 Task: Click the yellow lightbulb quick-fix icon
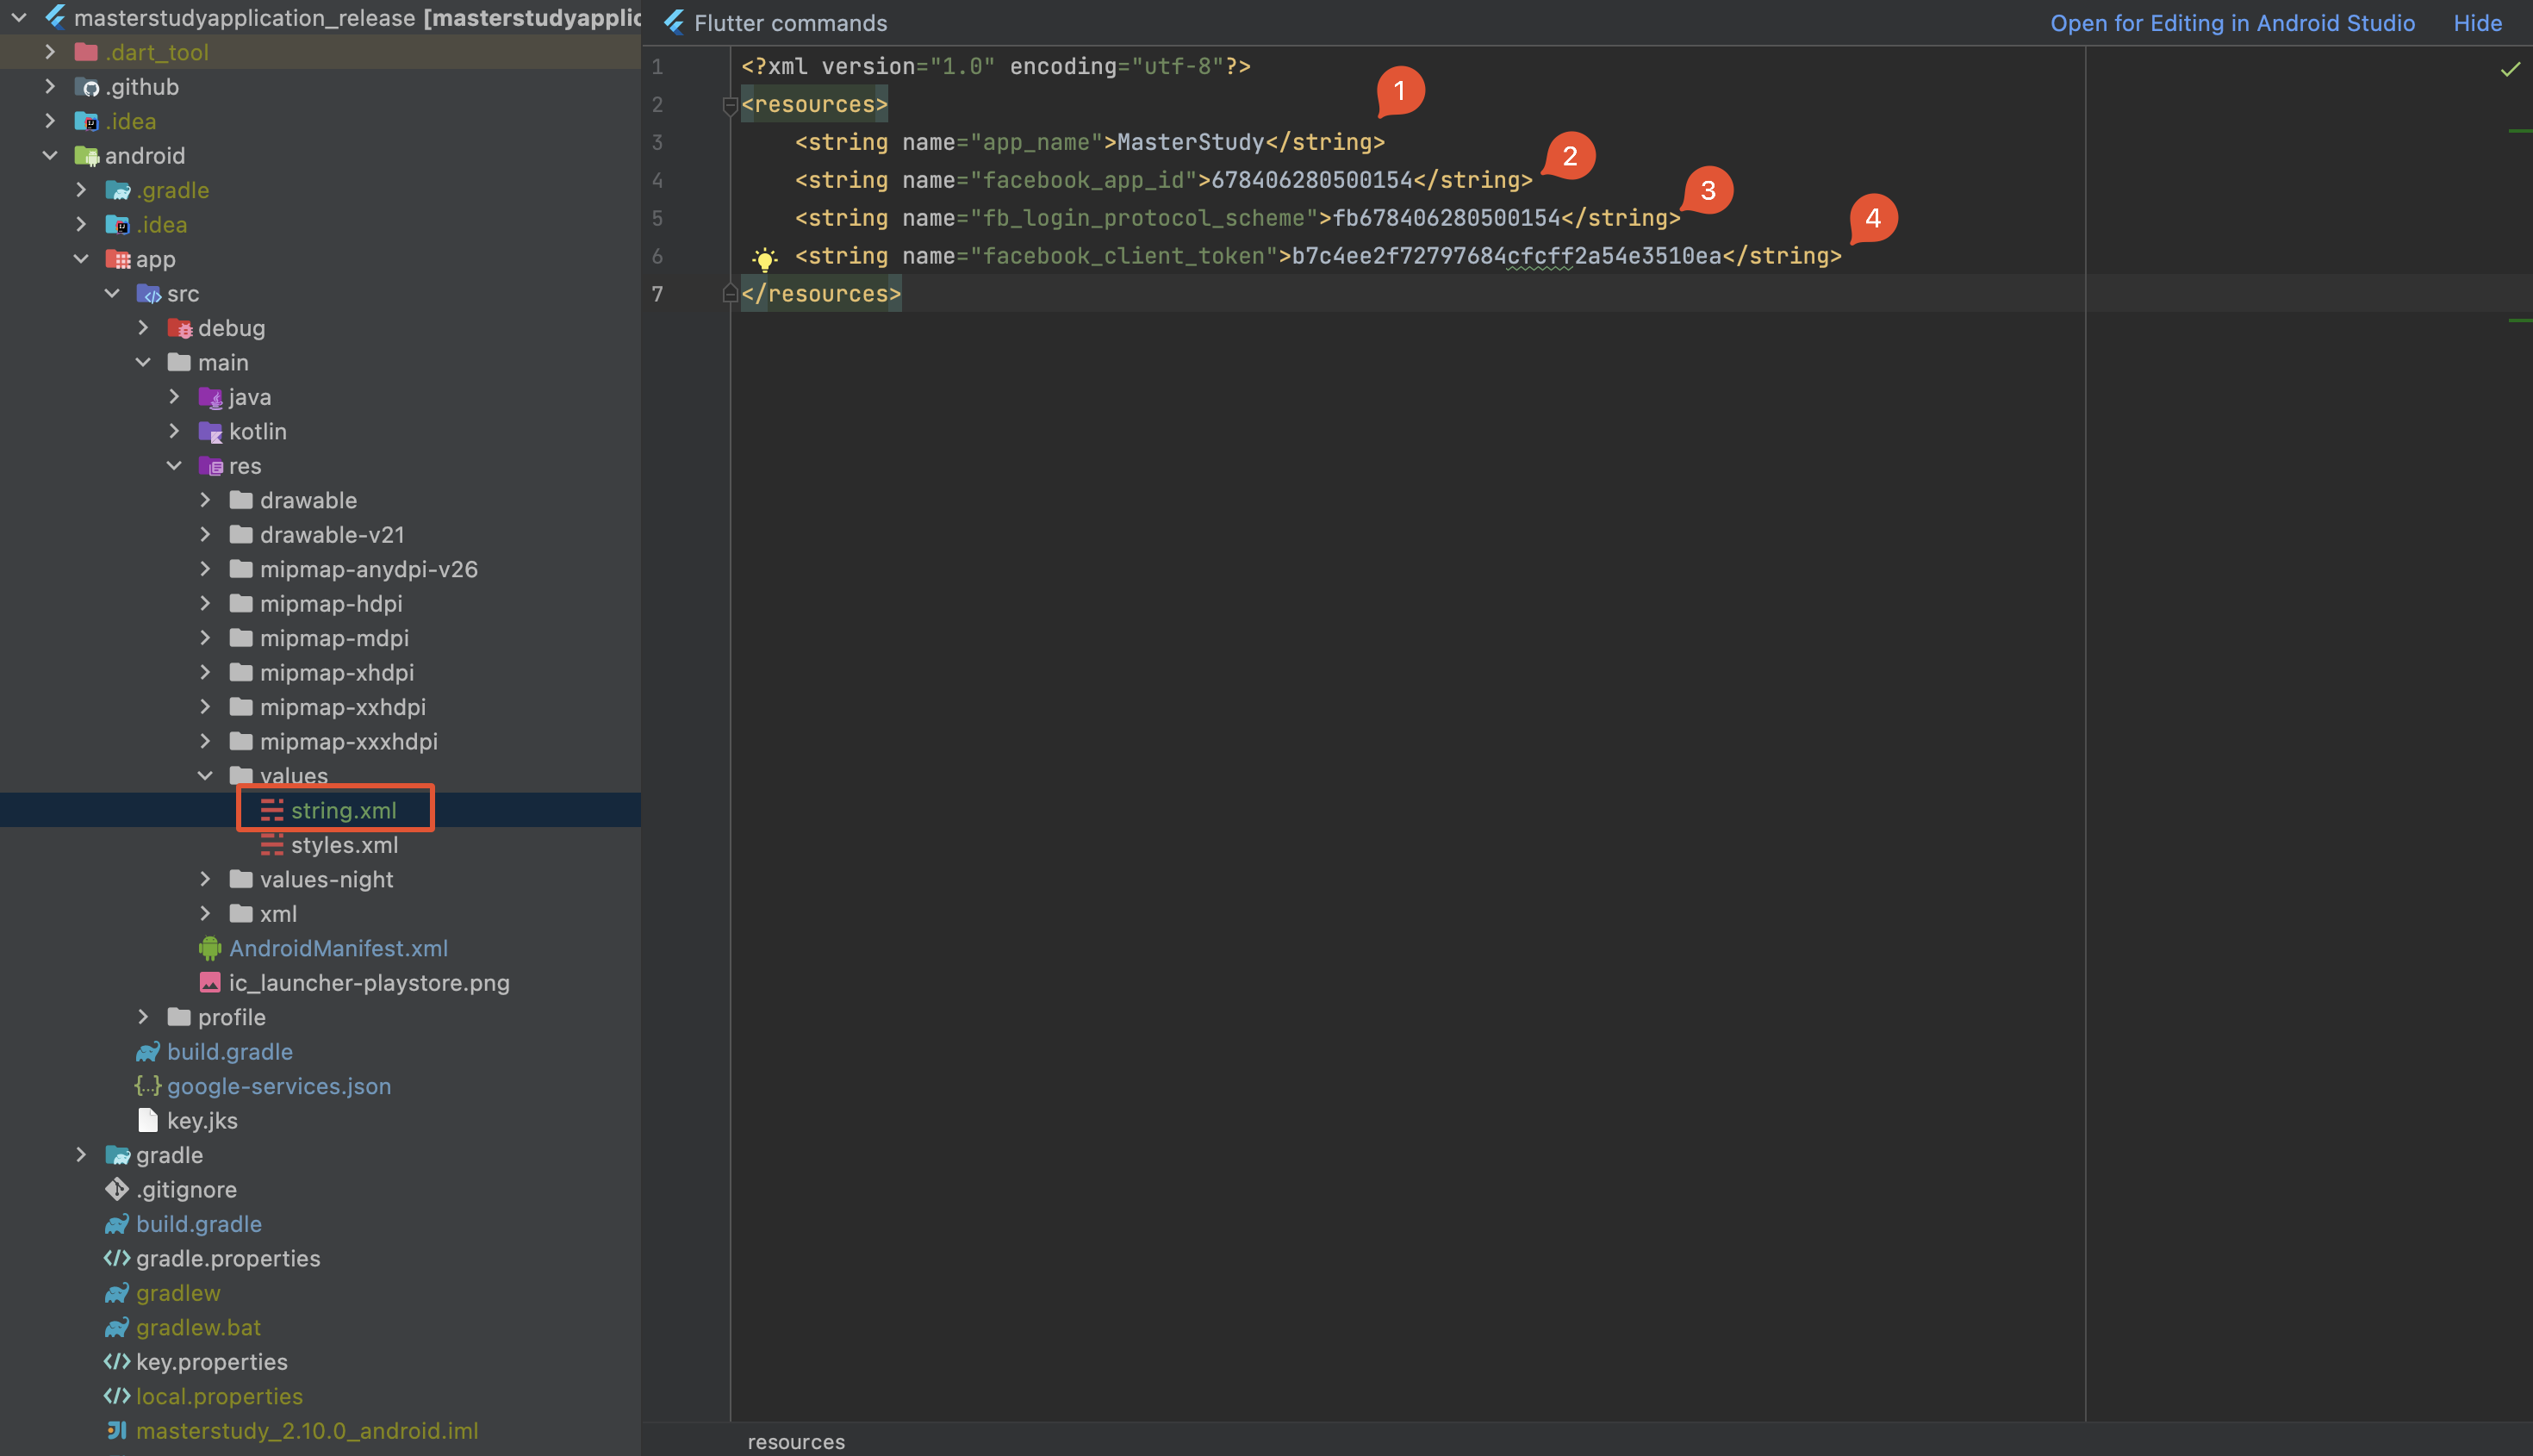764,259
